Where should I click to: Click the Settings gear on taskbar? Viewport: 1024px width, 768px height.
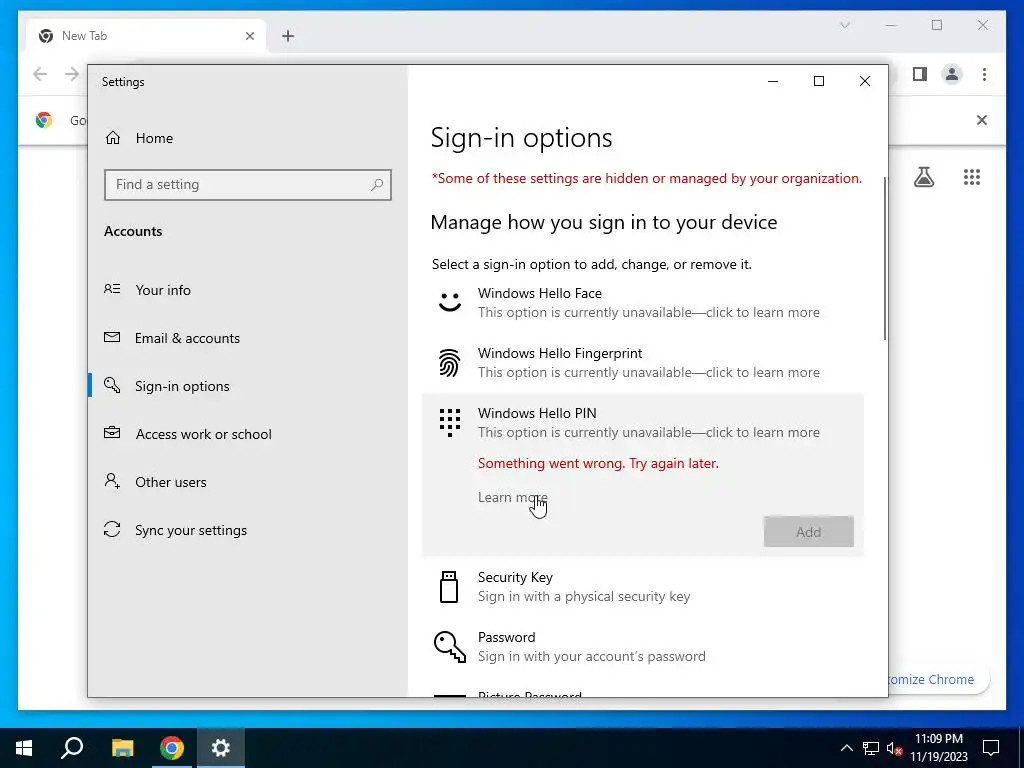[x=221, y=748]
